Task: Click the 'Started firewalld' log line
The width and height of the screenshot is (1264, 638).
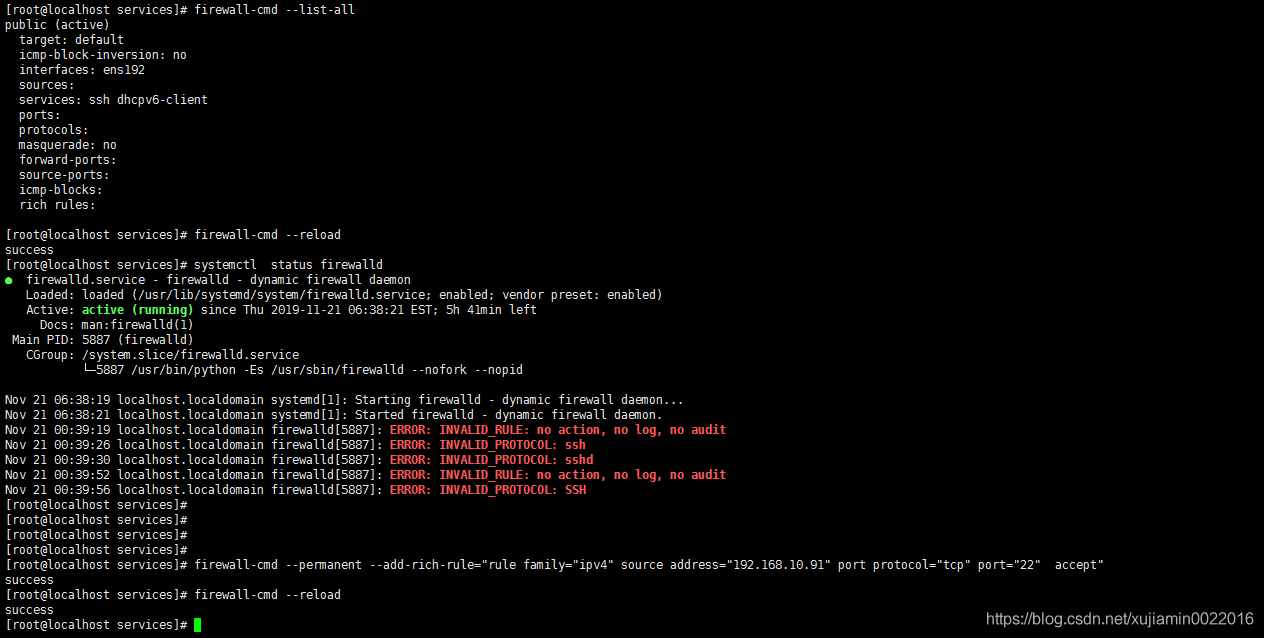Action: click(x=334, y=415)
